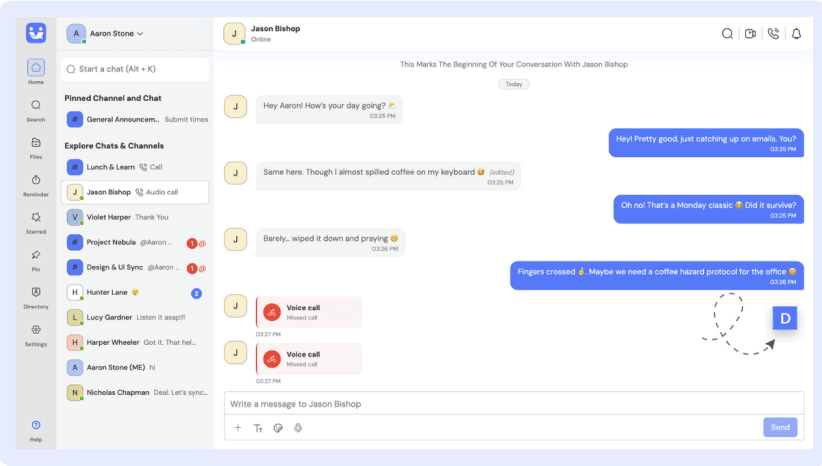Open the Files section
Viewport: 822px width, 466px height.
pyautogui.click(x=36, y=148)
